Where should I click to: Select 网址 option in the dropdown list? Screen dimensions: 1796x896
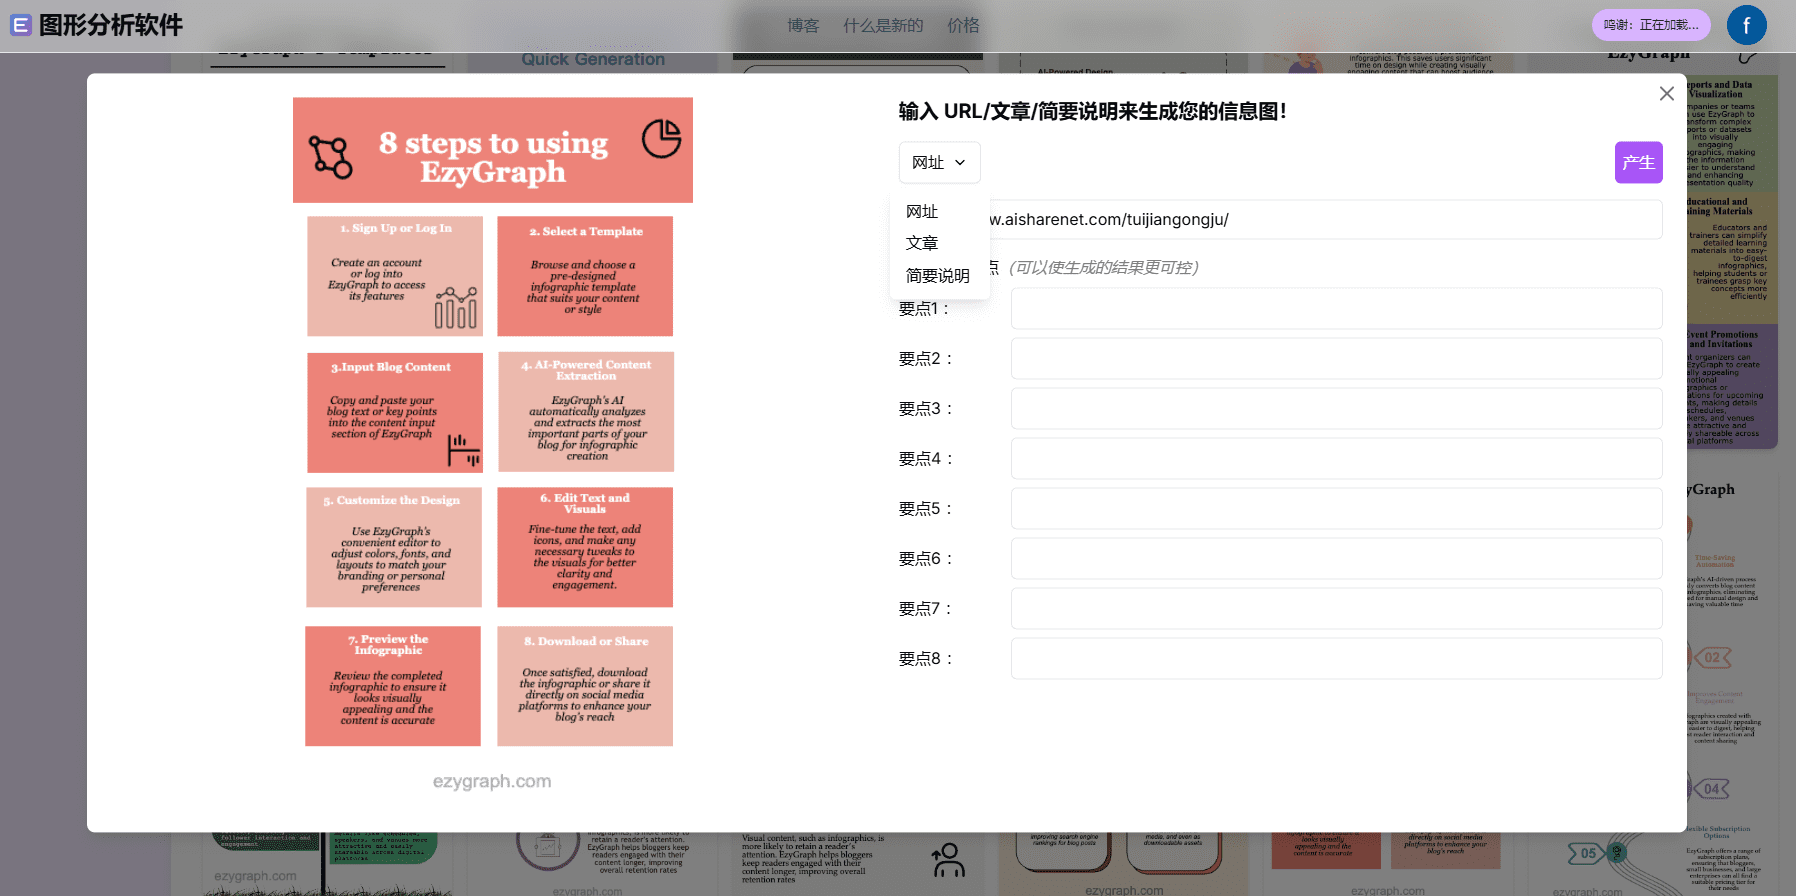point(922,211)
